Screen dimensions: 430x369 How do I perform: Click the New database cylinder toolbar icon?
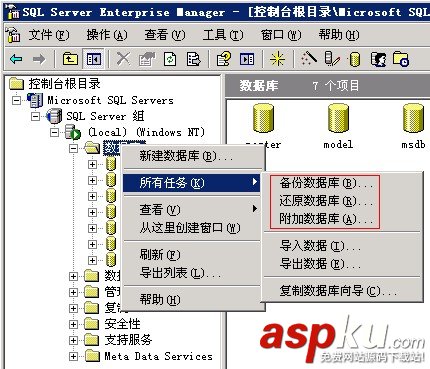(x=355, y=59)
